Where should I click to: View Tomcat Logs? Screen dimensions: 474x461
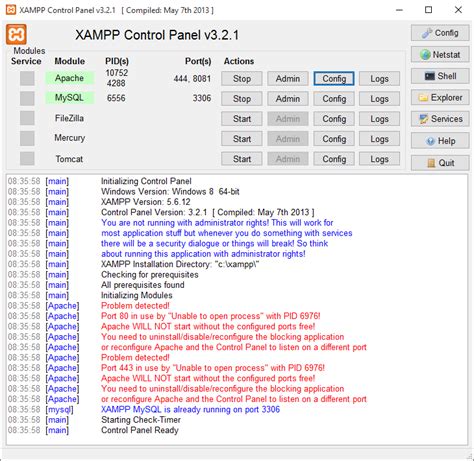[x=379, y=159]
